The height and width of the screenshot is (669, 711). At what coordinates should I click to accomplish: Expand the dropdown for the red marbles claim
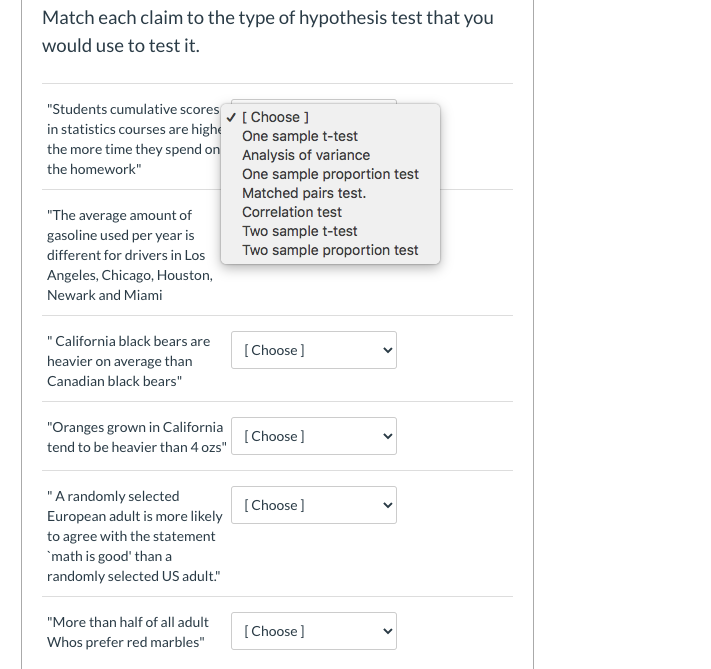click(x=313, y=631)
